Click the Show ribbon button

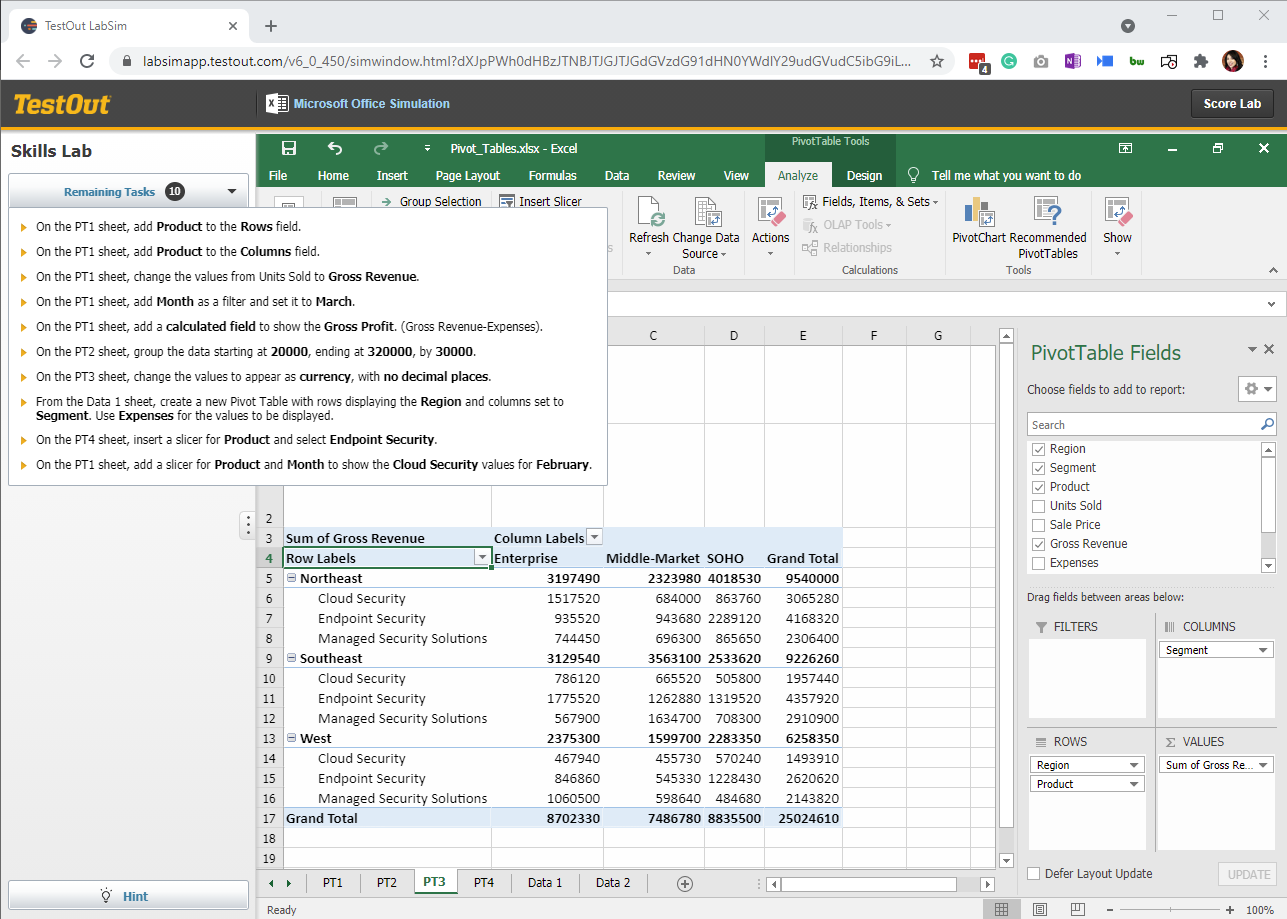(x=1117, y=226)
